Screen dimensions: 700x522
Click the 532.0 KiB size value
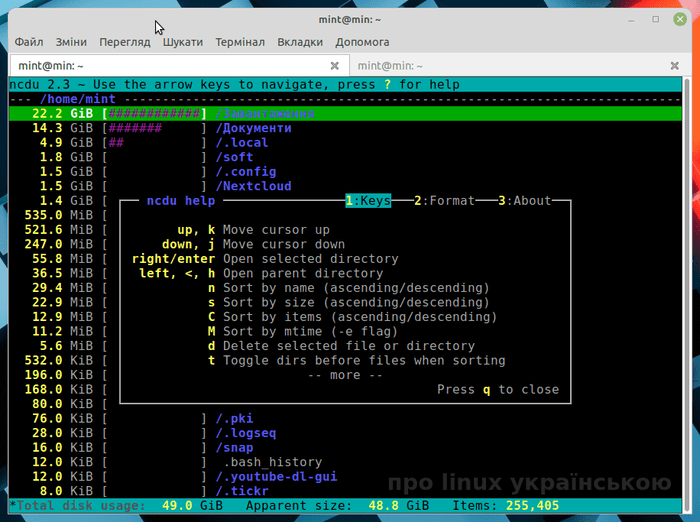pos(58,360)
